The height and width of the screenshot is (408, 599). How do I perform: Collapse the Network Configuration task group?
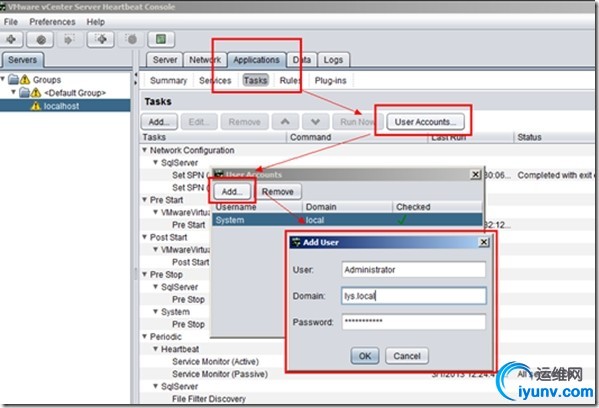[145, 150]
